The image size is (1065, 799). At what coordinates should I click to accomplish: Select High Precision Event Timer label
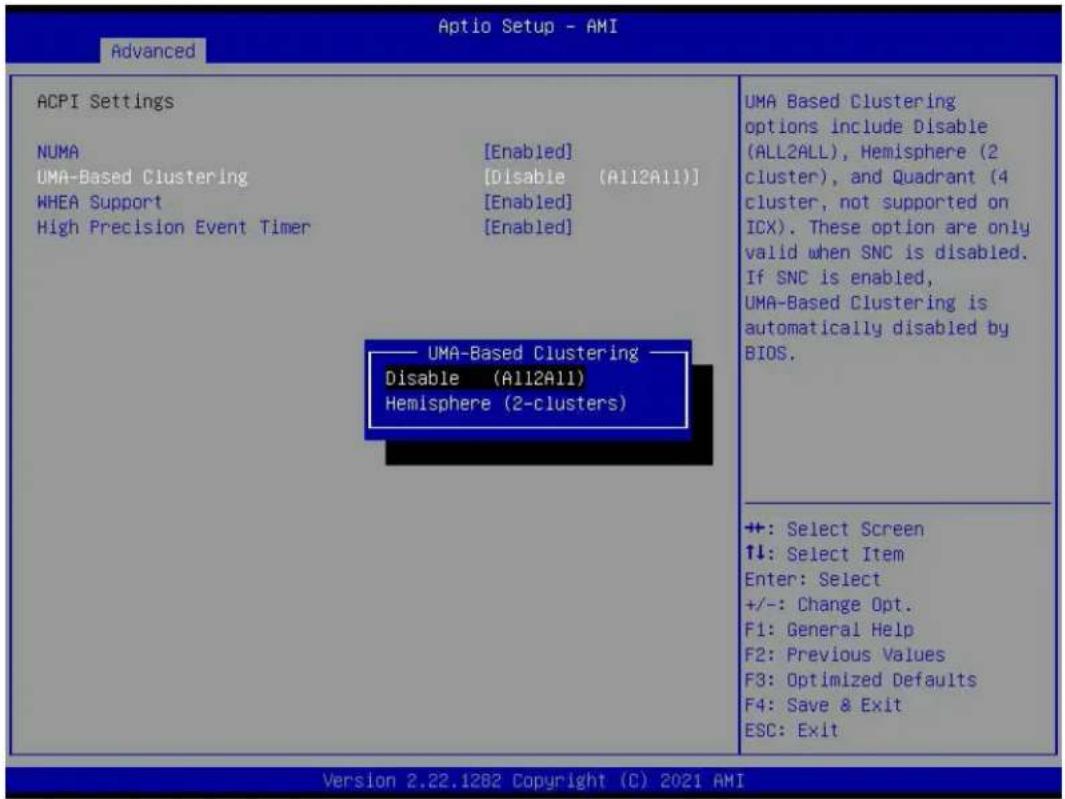[x=174, y=228]
